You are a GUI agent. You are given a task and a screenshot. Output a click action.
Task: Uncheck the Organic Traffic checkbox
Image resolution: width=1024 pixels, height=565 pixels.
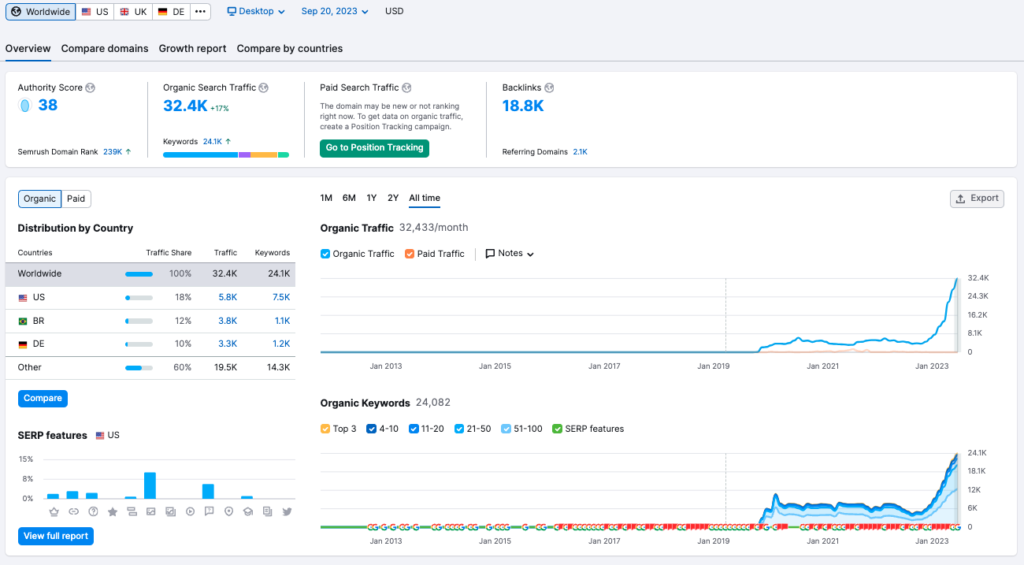click(325, 254)
